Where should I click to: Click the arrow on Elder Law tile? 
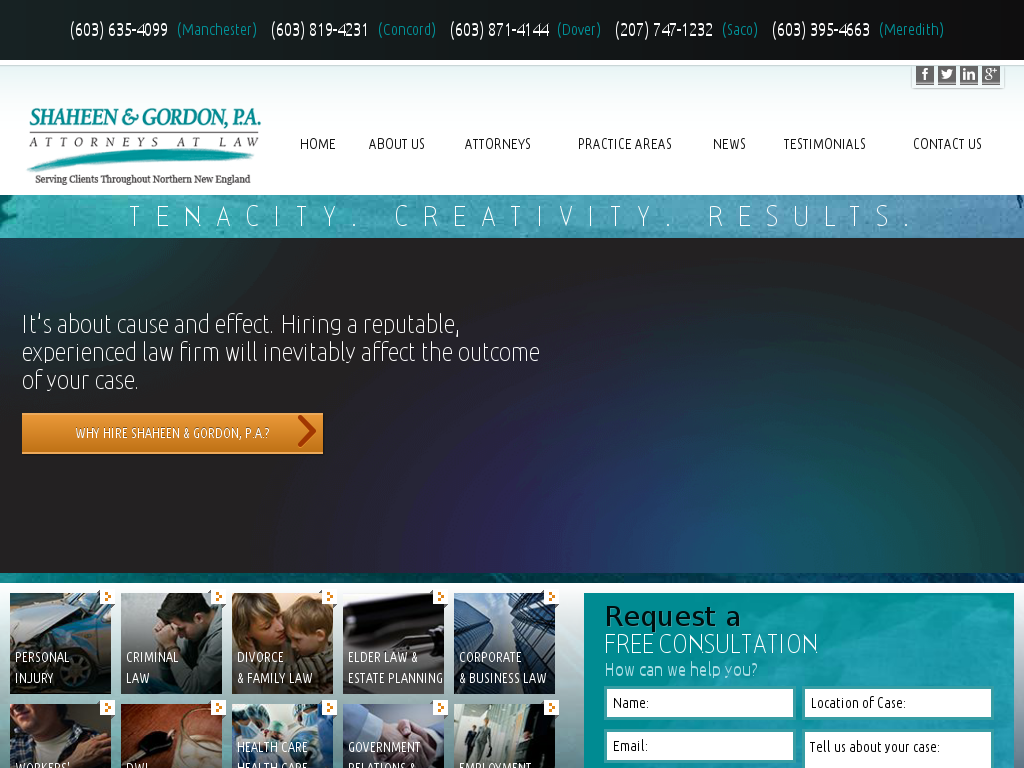click(440, 597)
